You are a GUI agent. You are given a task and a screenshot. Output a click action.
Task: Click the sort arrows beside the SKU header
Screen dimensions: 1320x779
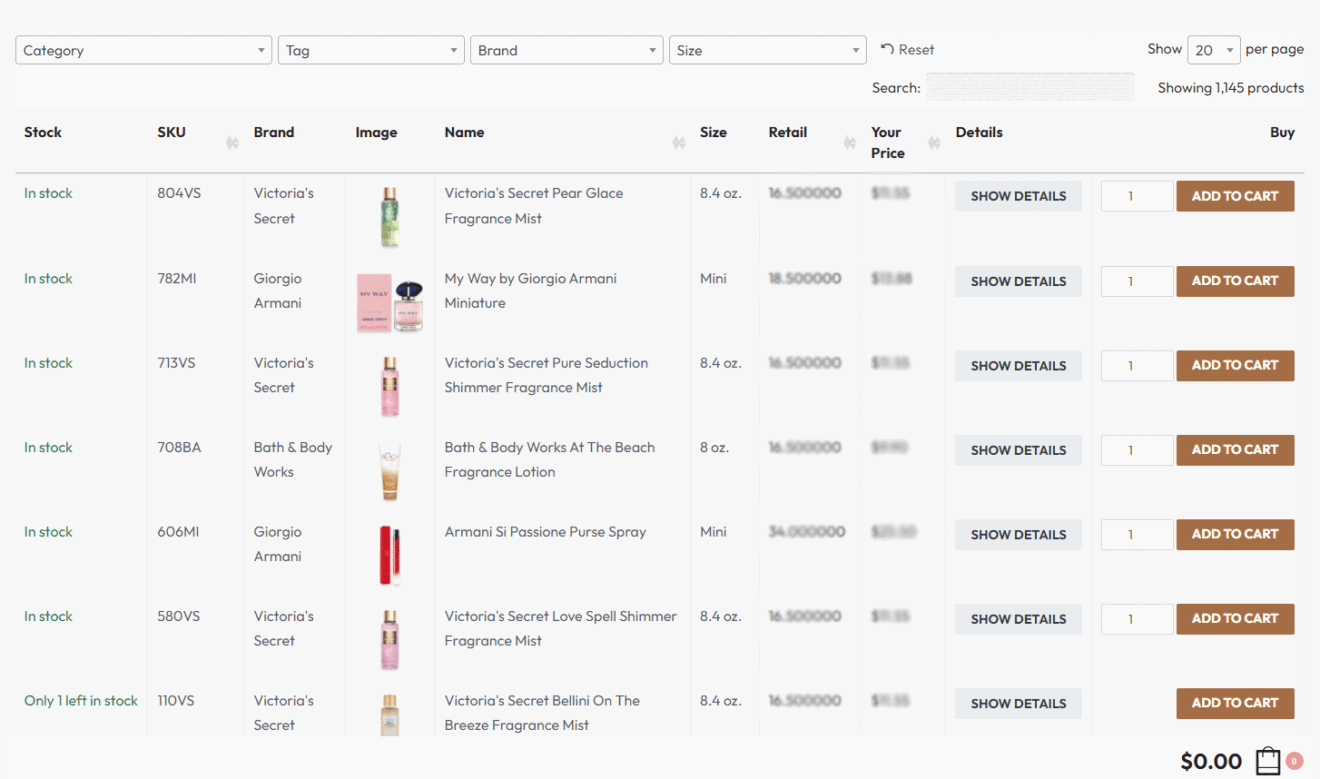(231, 143)
